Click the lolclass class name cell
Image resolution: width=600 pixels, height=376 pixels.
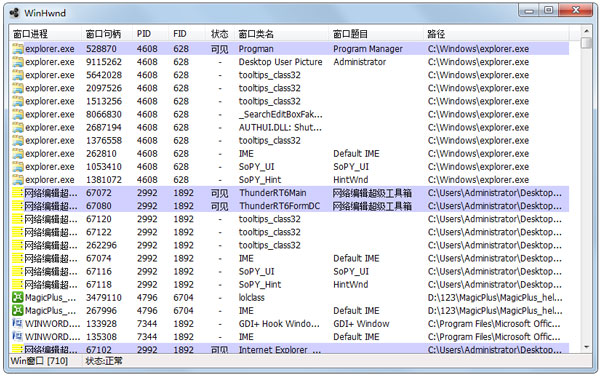[251, 298]
